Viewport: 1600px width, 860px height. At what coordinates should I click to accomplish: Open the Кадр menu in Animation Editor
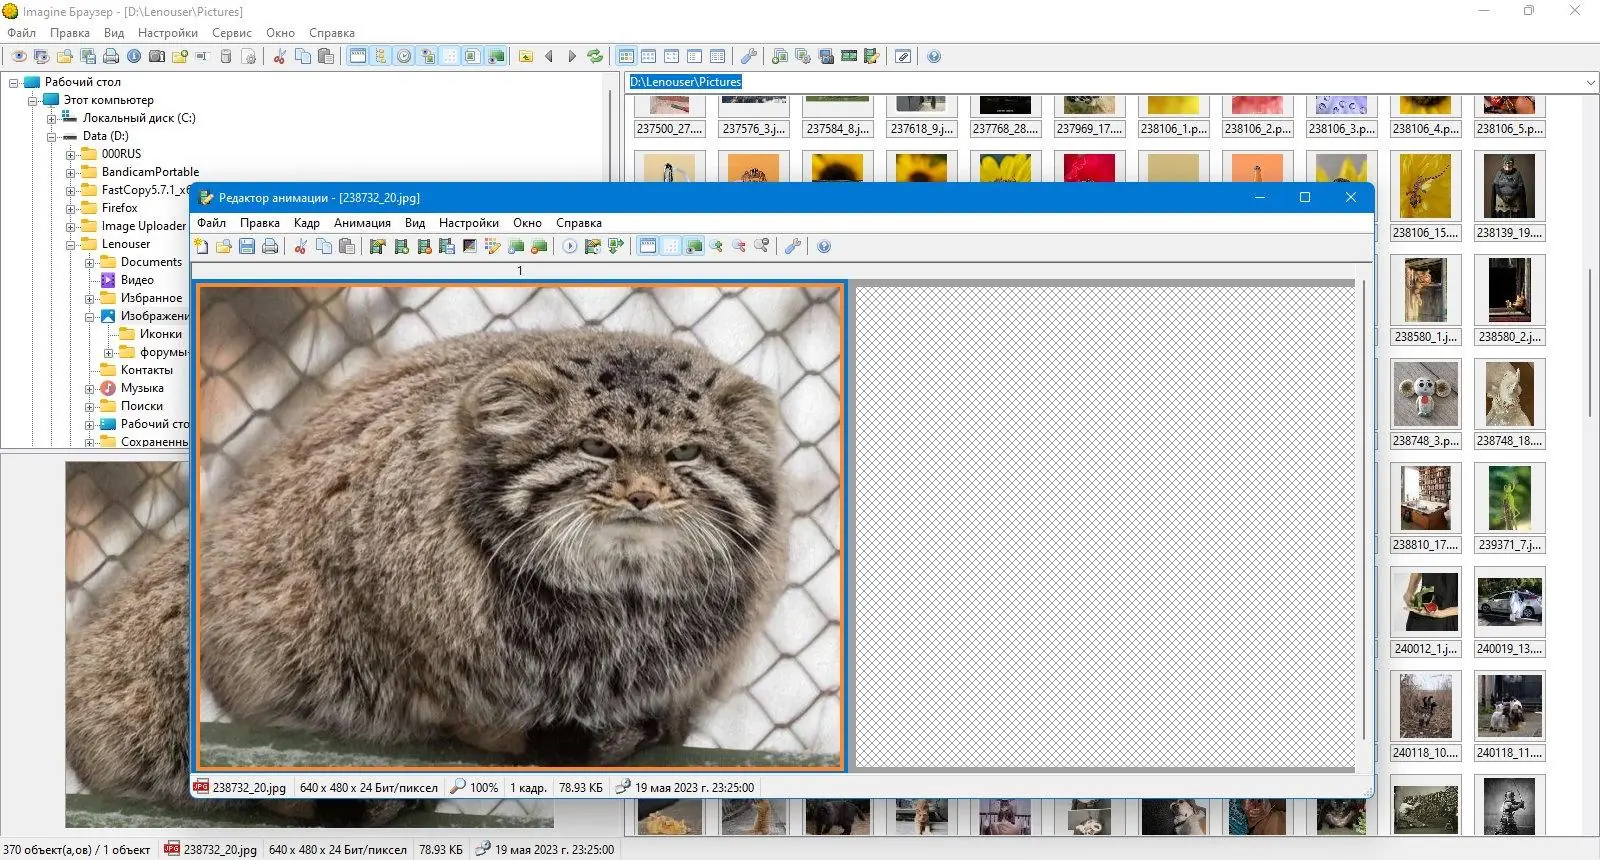pyautogui.click(x=307, y=223)
